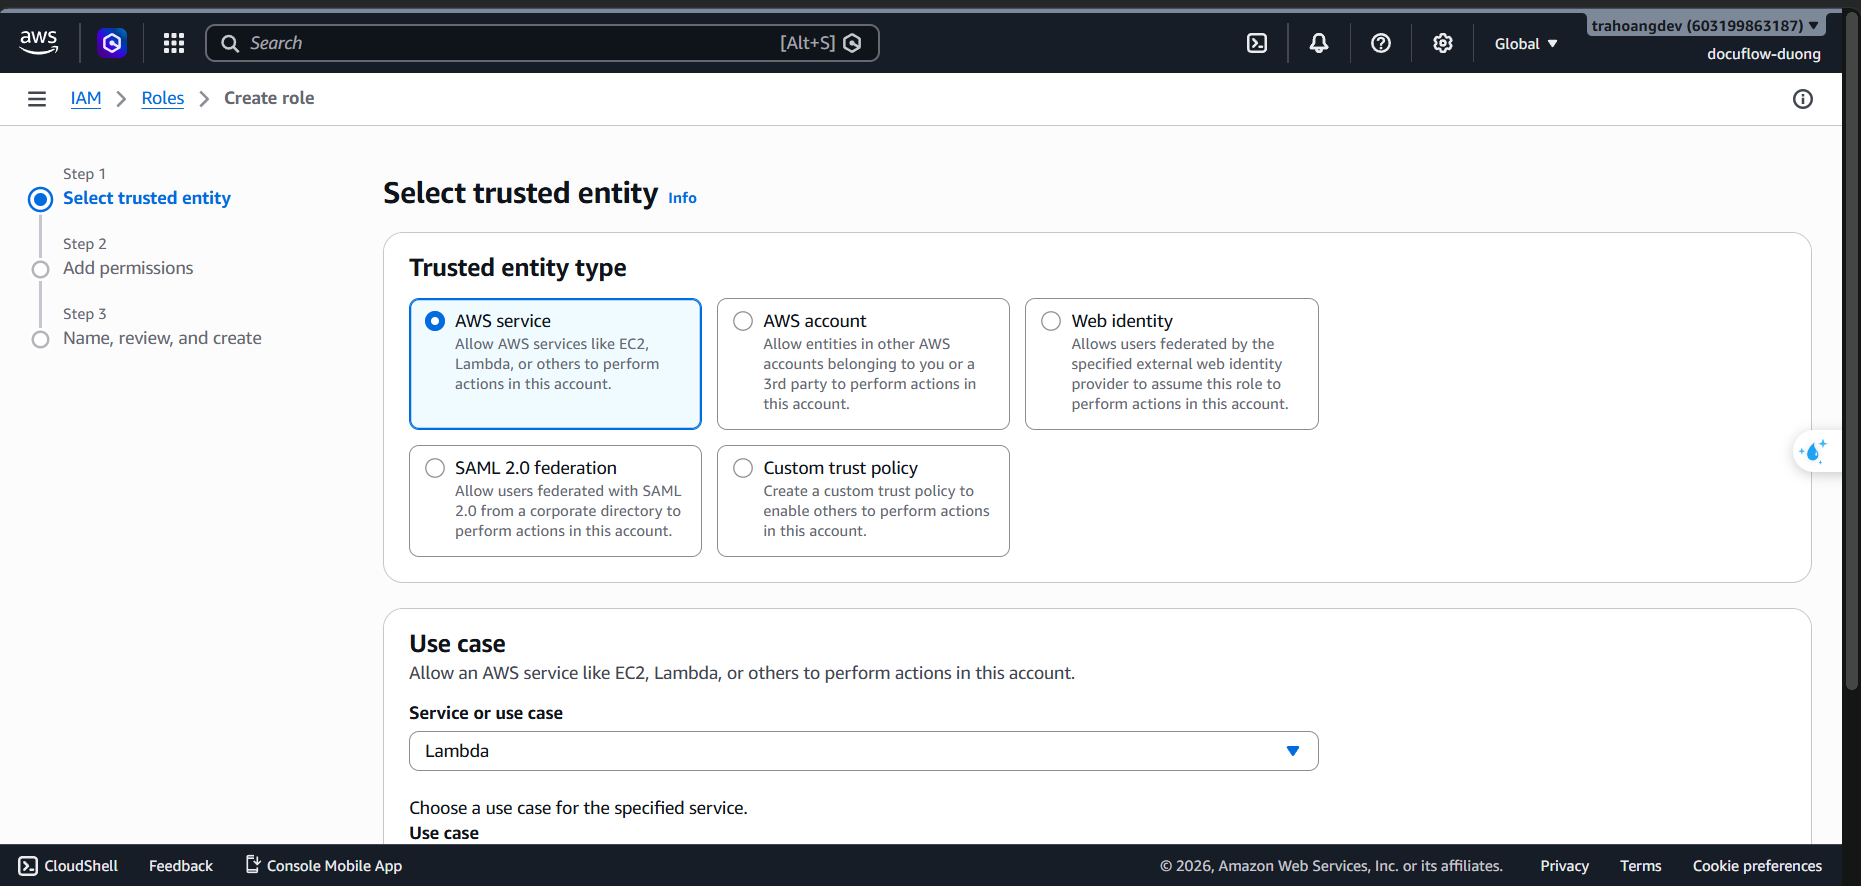Open settings via the gear icon
Screen dimensions: 1861x886
click(1443, 43)
